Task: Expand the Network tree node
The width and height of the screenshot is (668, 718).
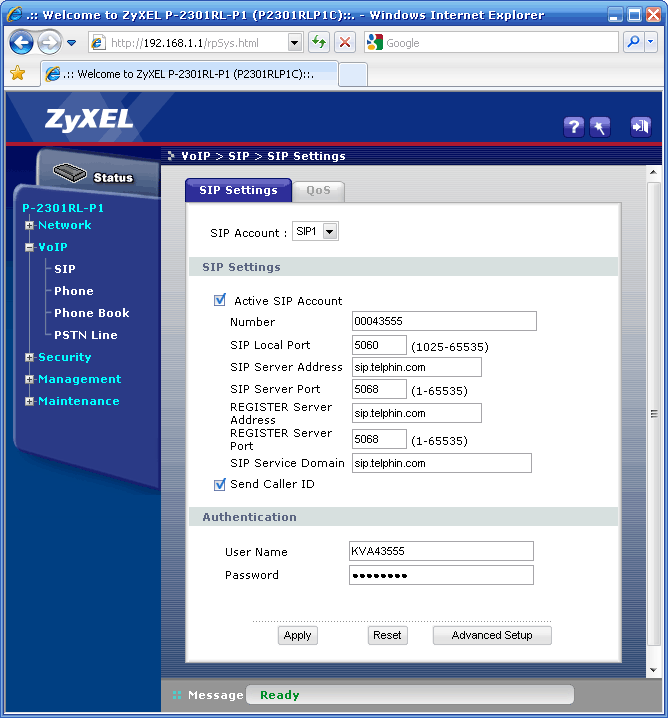Action: (x=30, y=225)
